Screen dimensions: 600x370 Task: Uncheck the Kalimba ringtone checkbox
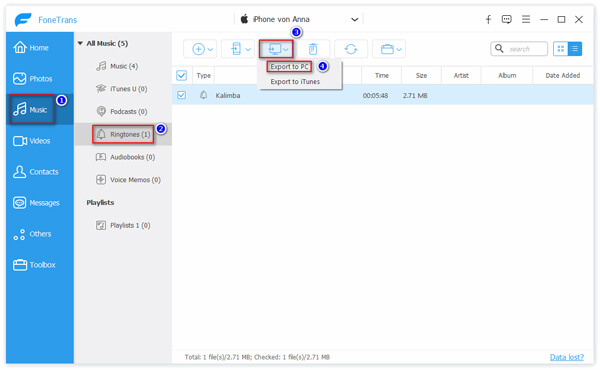[181, 95]
